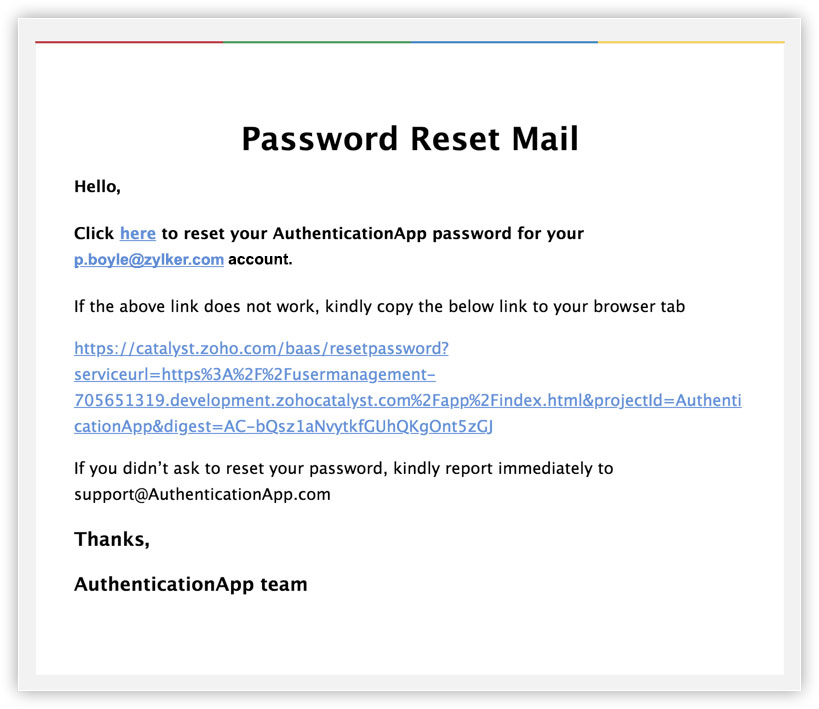This screenshot has width=819, height=709.
Task: Click the URL line containing "digest=AC"
Action: point(284,427)
